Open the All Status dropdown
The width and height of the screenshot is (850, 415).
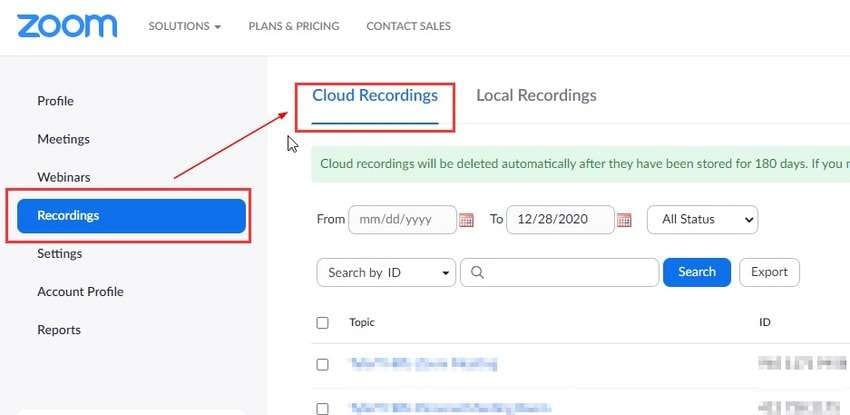point(703,219)
